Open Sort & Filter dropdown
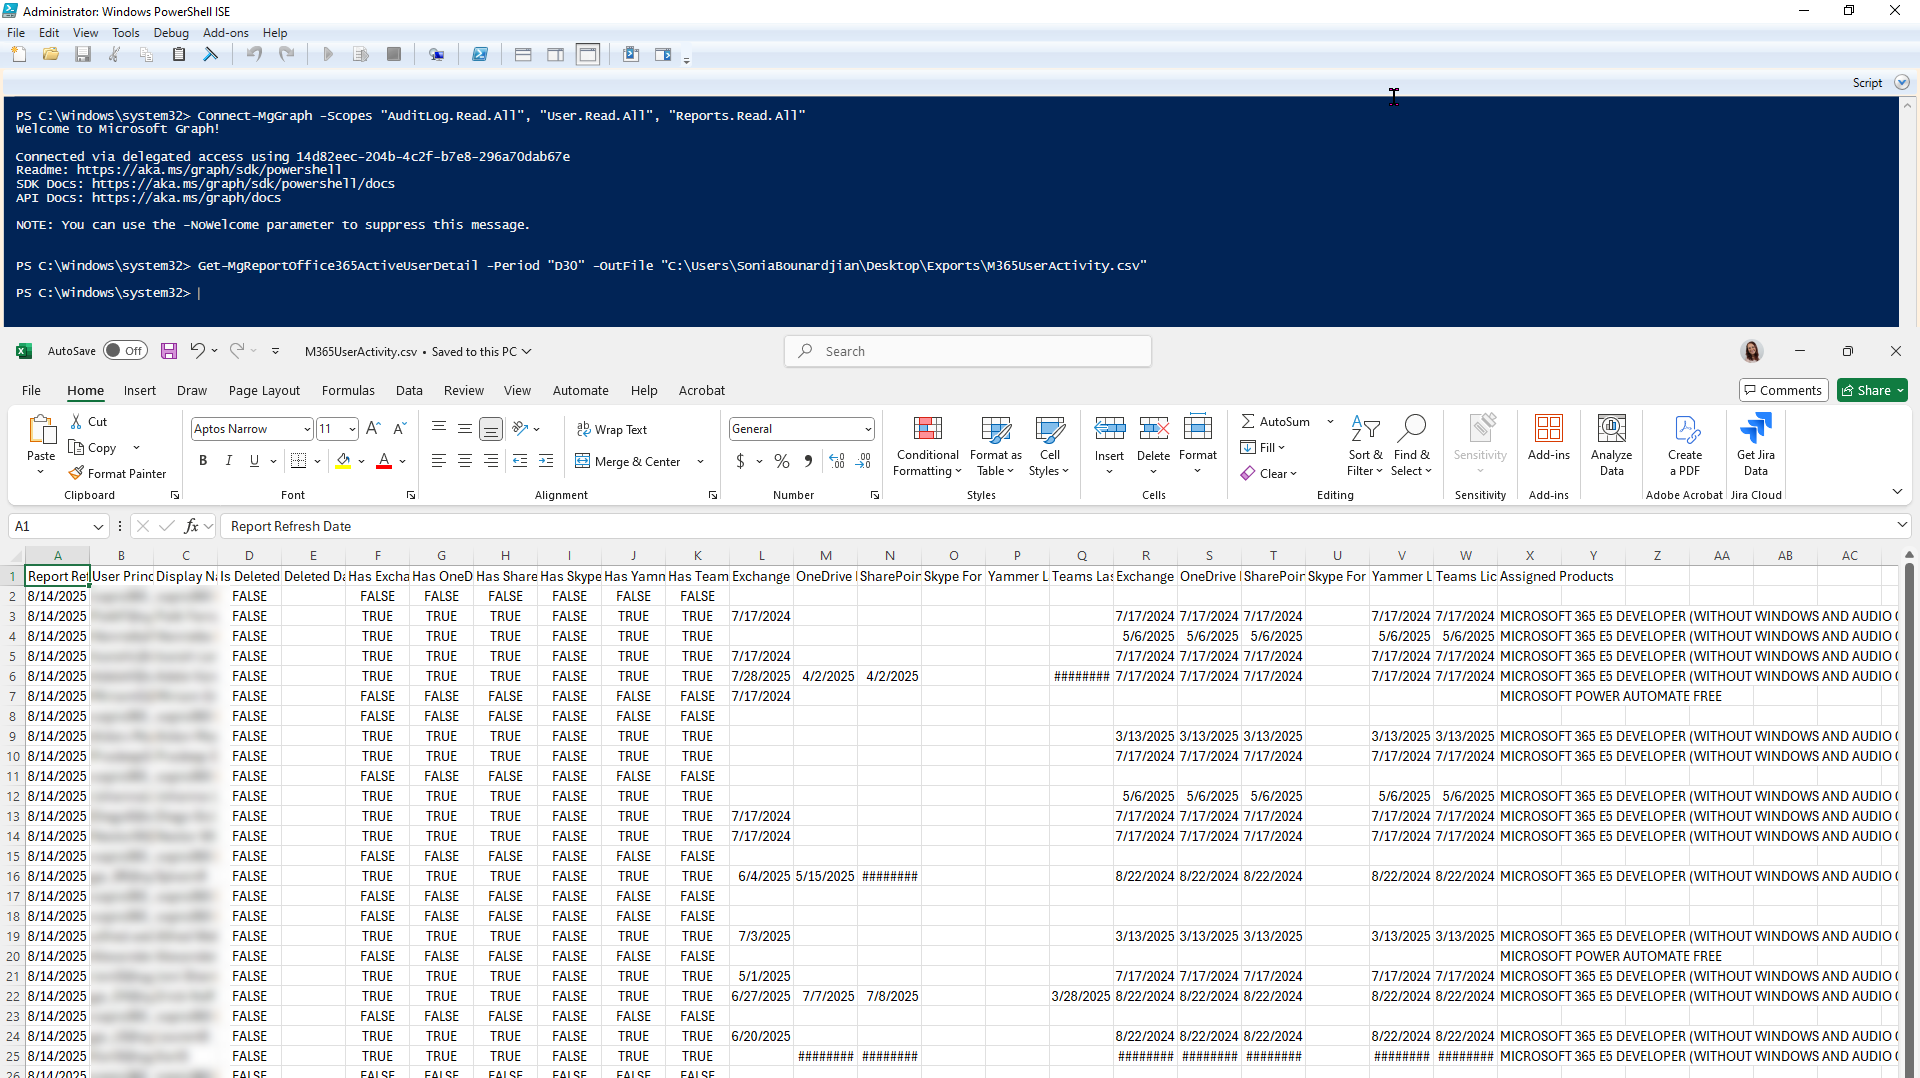The height and width of the screenshot is (1078, 1920). pyautogui.click(x=1365, y=446)
